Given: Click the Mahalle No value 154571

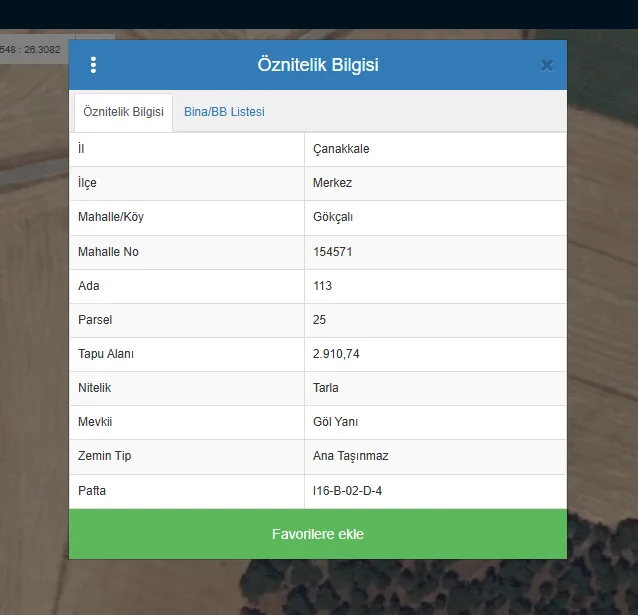Looking at the screenshot, I should [332, 252].
